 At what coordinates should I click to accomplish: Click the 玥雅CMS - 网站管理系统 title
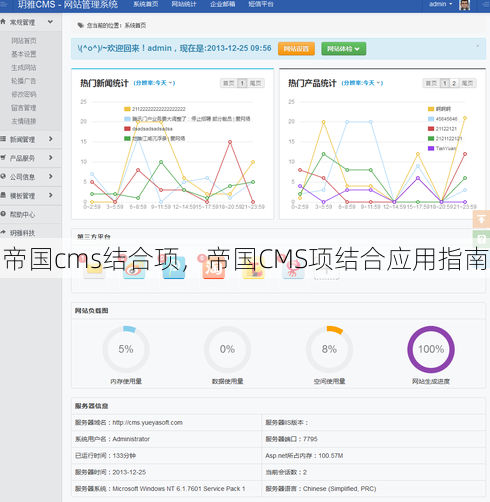68,4
